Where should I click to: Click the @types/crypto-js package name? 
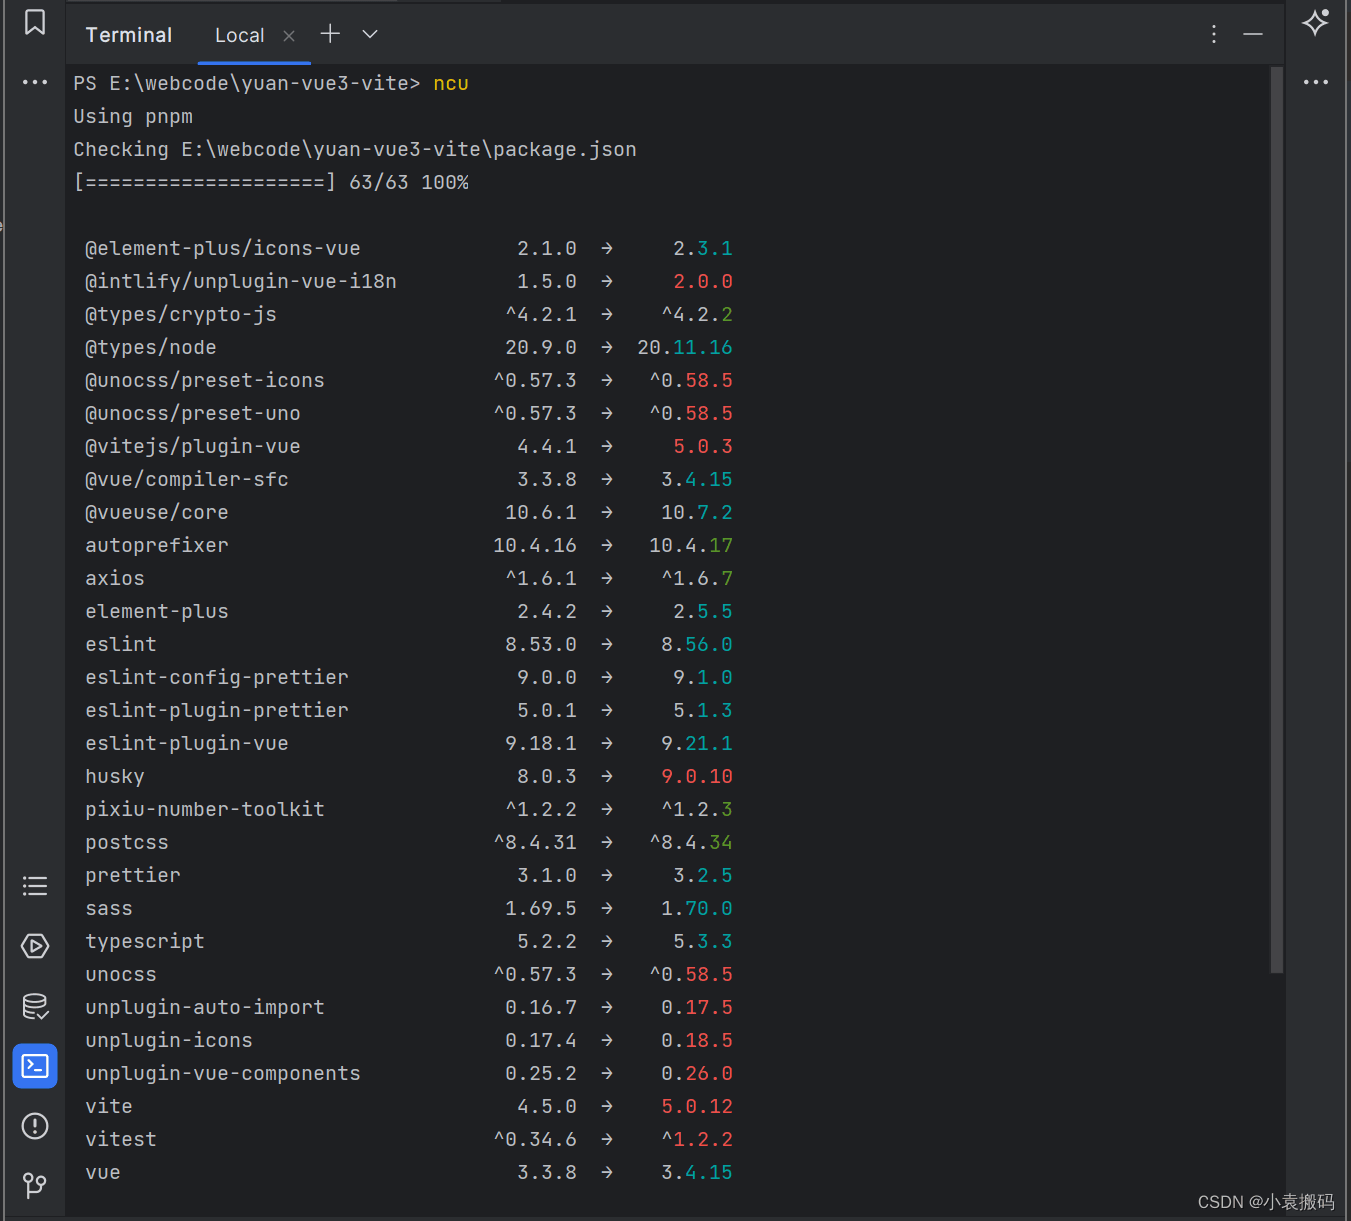181,314
